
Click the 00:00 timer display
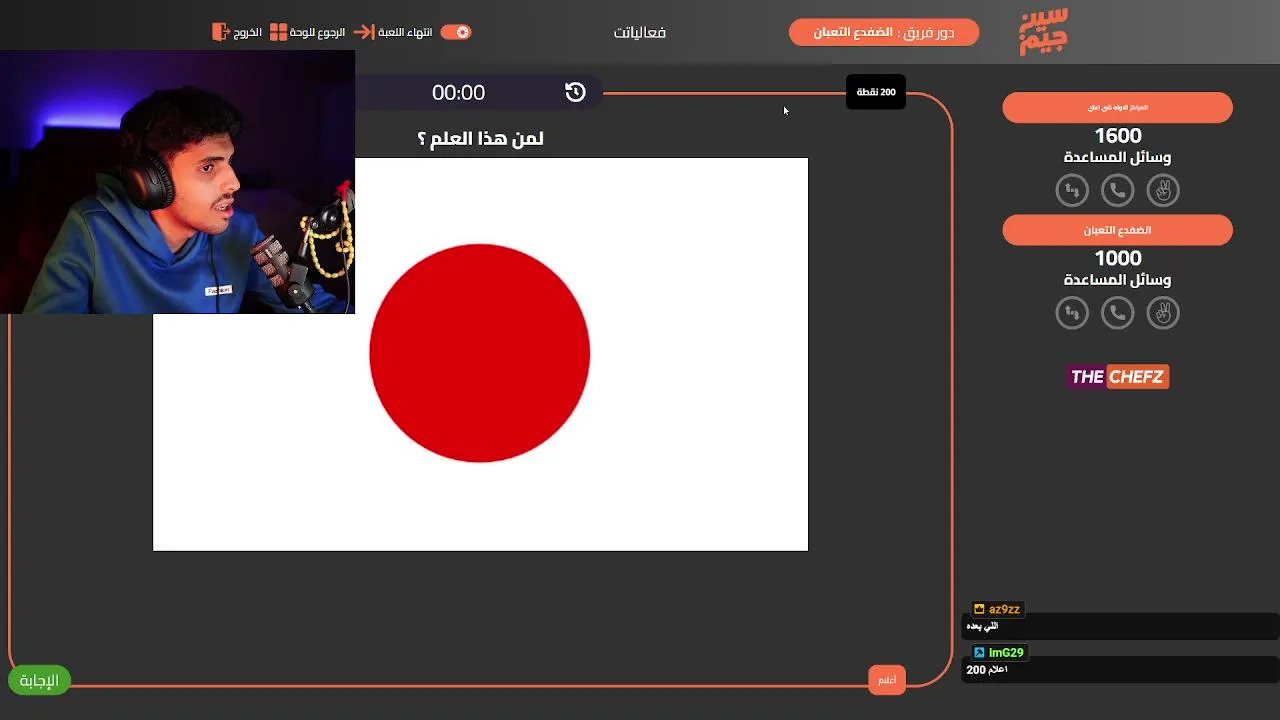pos(458,92)
